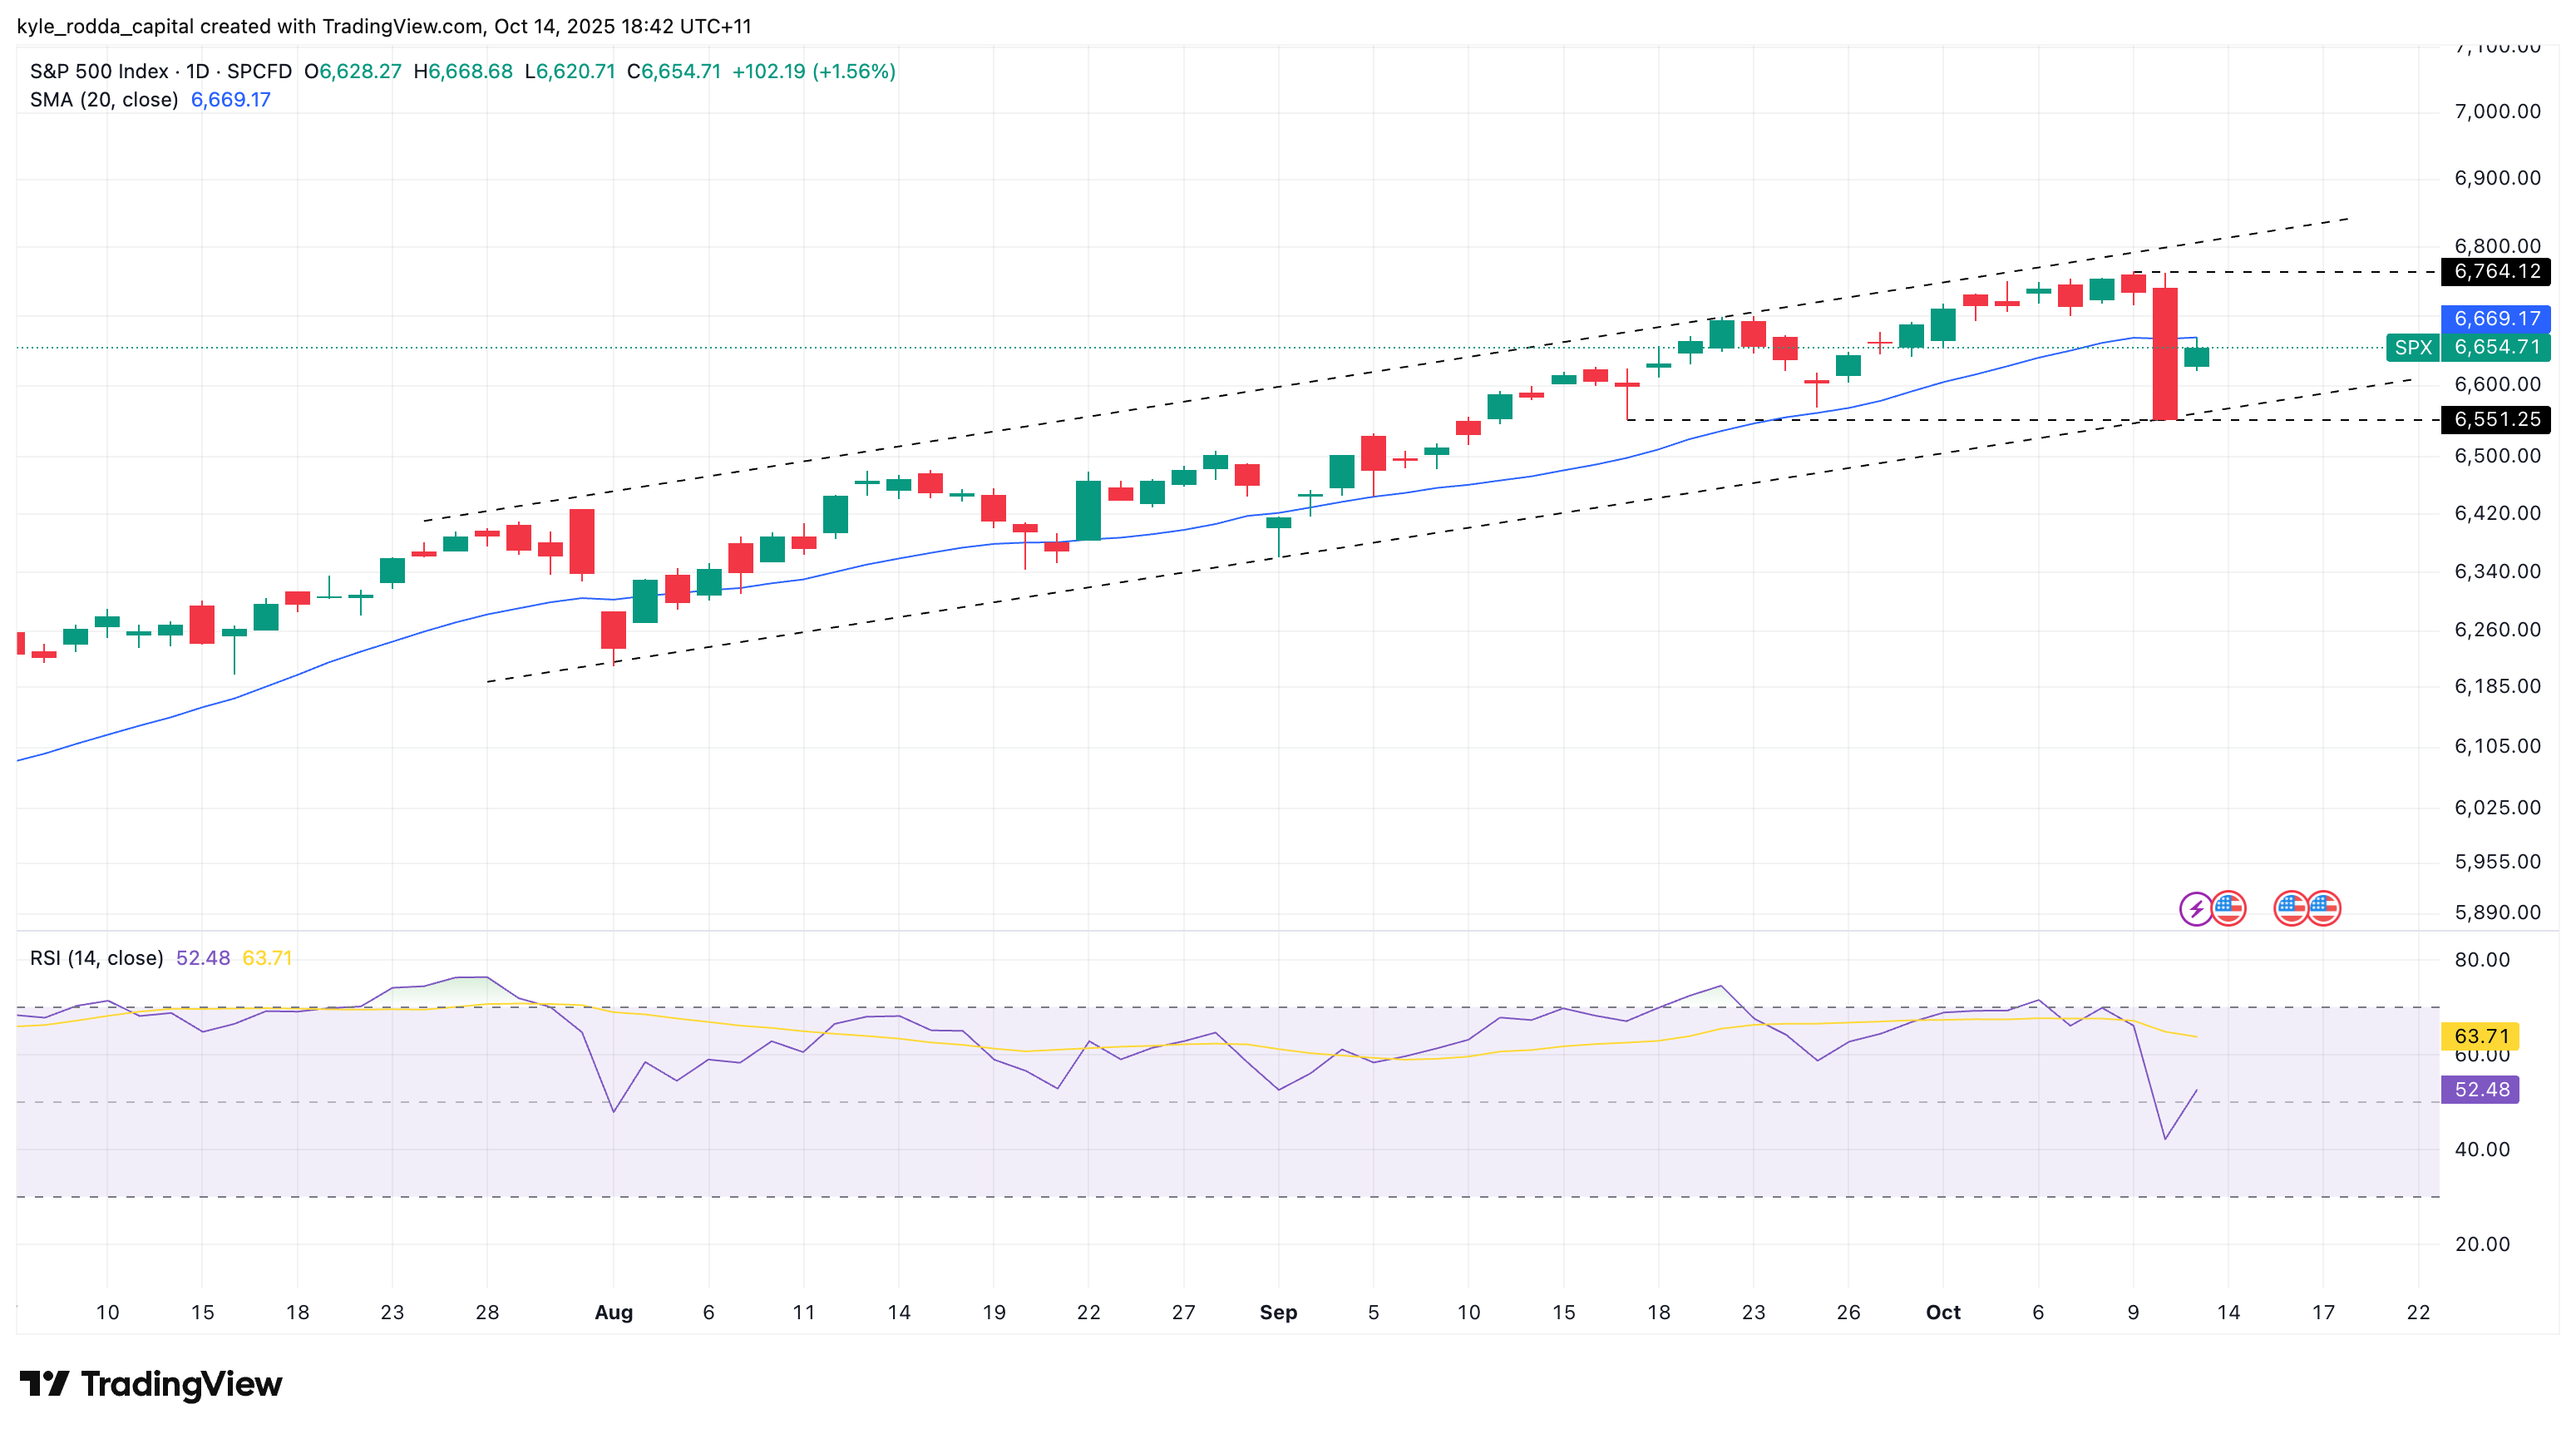
Task: Click the 7,000.00 price scale label
Action: click(2497, 111)
